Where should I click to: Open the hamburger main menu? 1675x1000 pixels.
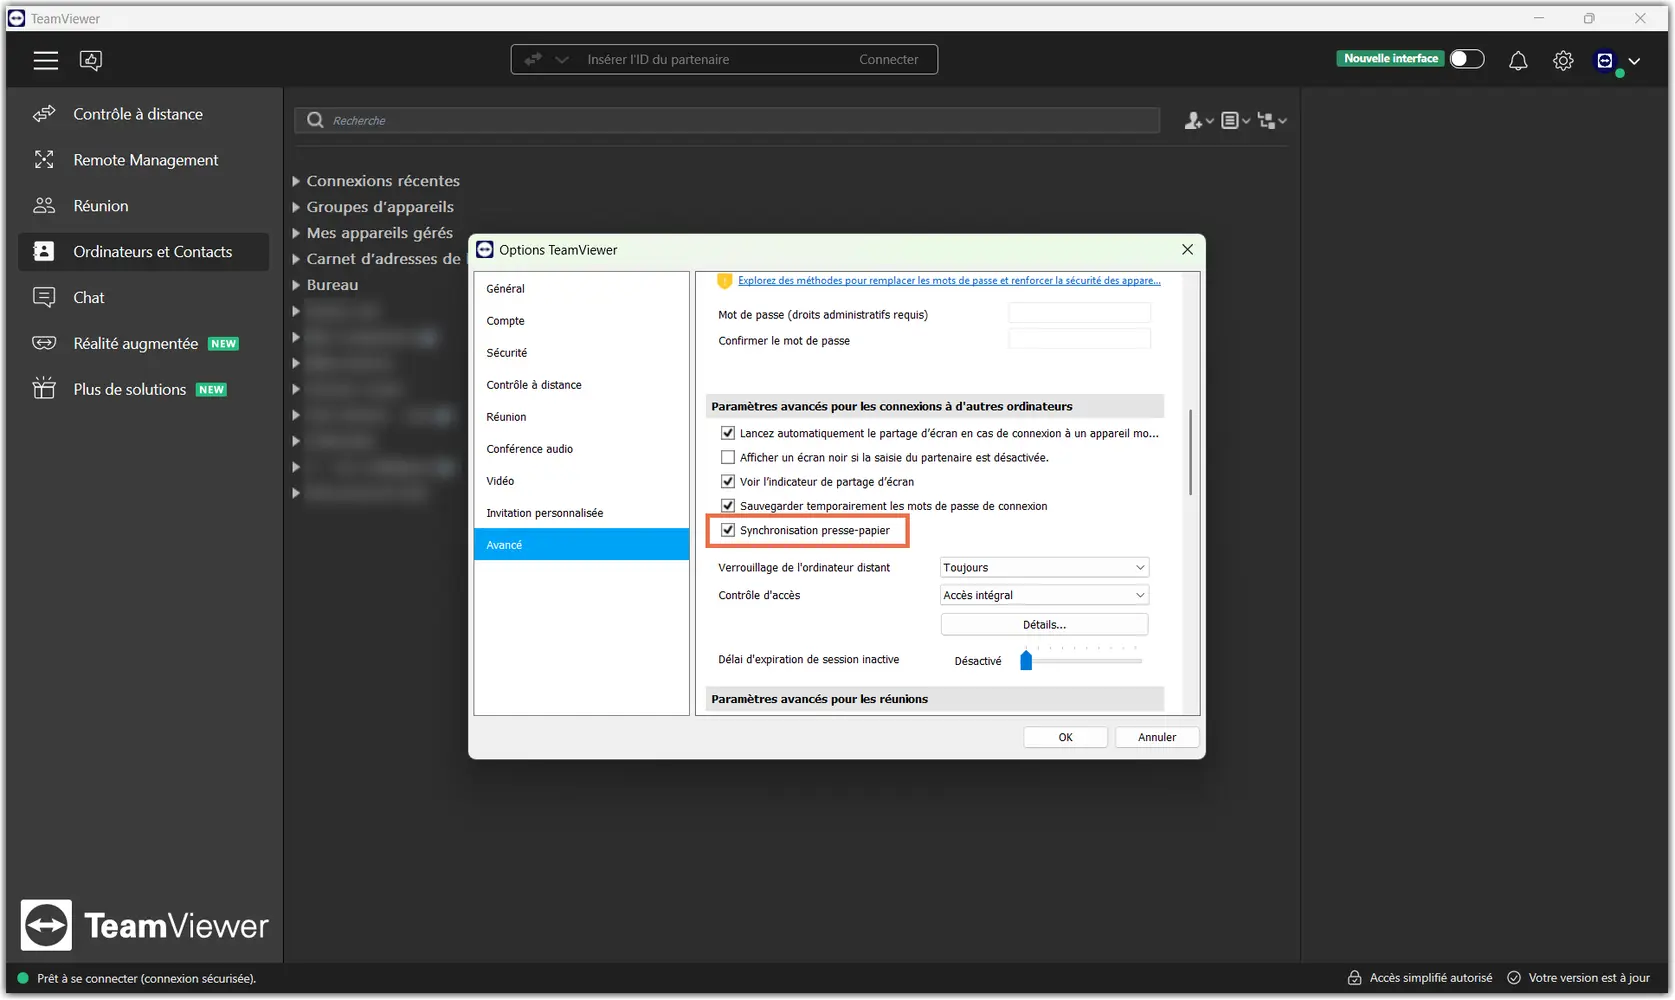click(x=45, y=61)
